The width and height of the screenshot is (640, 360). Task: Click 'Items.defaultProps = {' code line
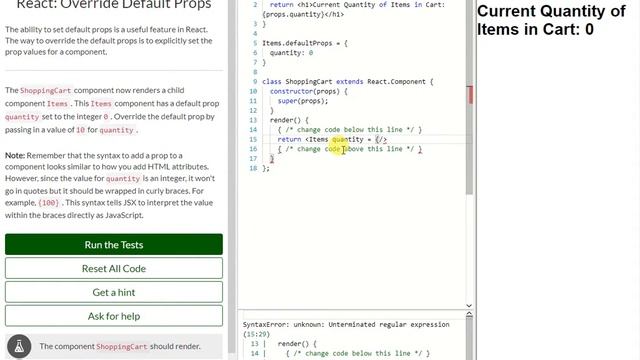pyautogui.click(x=304, y=43)
